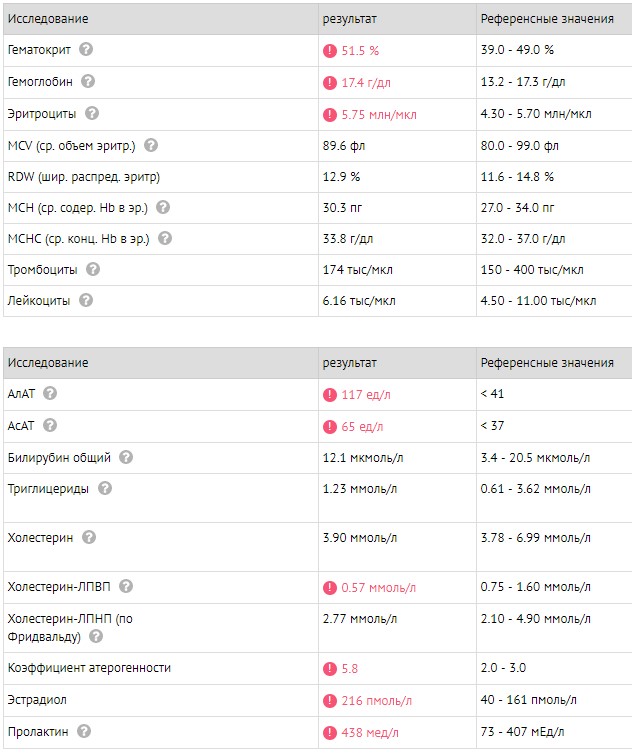The width and height of the screenshot is (632, 753).
Task: Click the help icon next to Тромбоциты
Action: (x=93, y=269)
